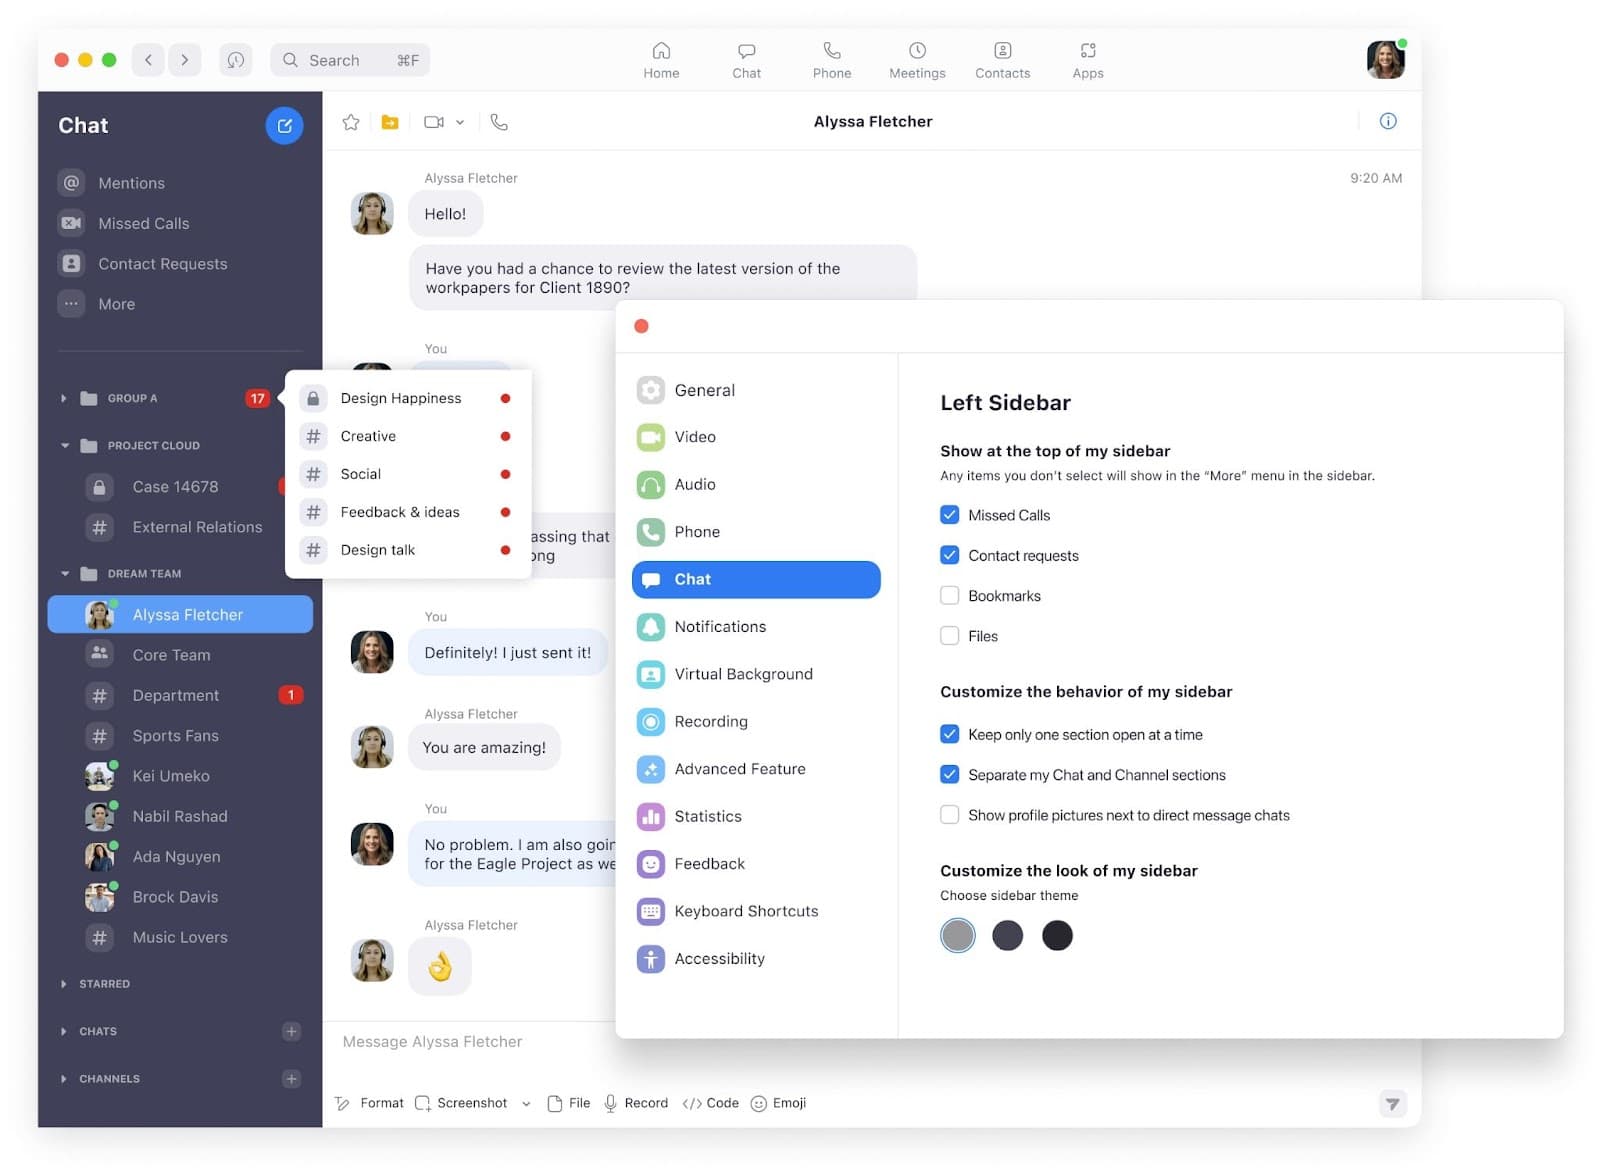Click the Code snippet icon
The width and height of the screenshot is (1600, 1175).
pos(691,1103)
